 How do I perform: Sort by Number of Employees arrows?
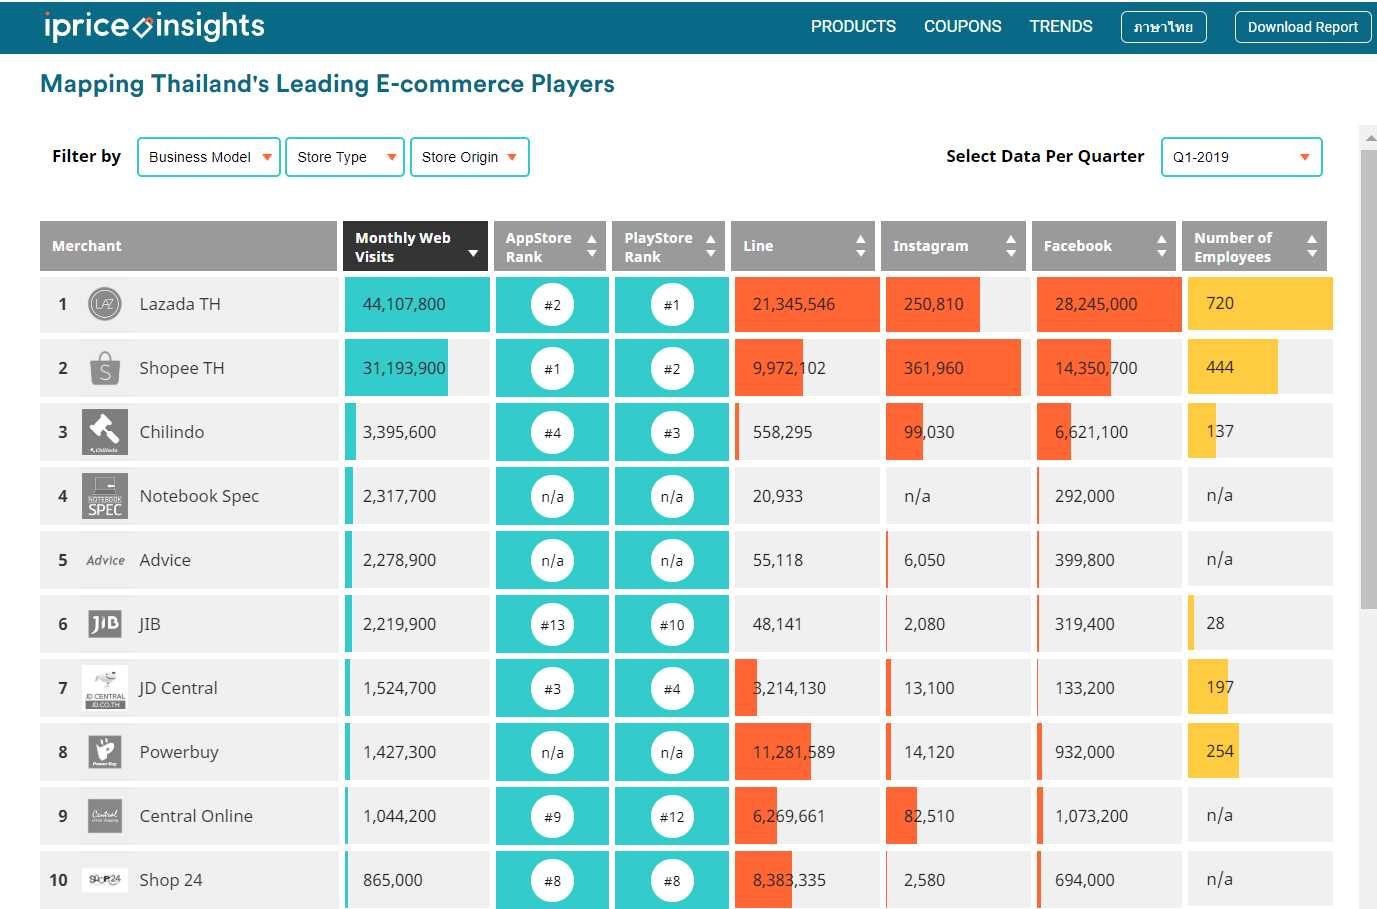[x=1312, y=246]
